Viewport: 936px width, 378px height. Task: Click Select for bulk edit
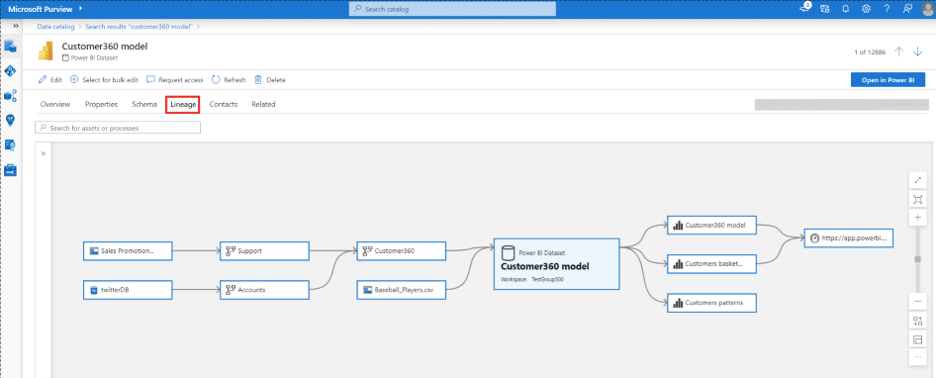pyautogui.click(x=104, y=79)
